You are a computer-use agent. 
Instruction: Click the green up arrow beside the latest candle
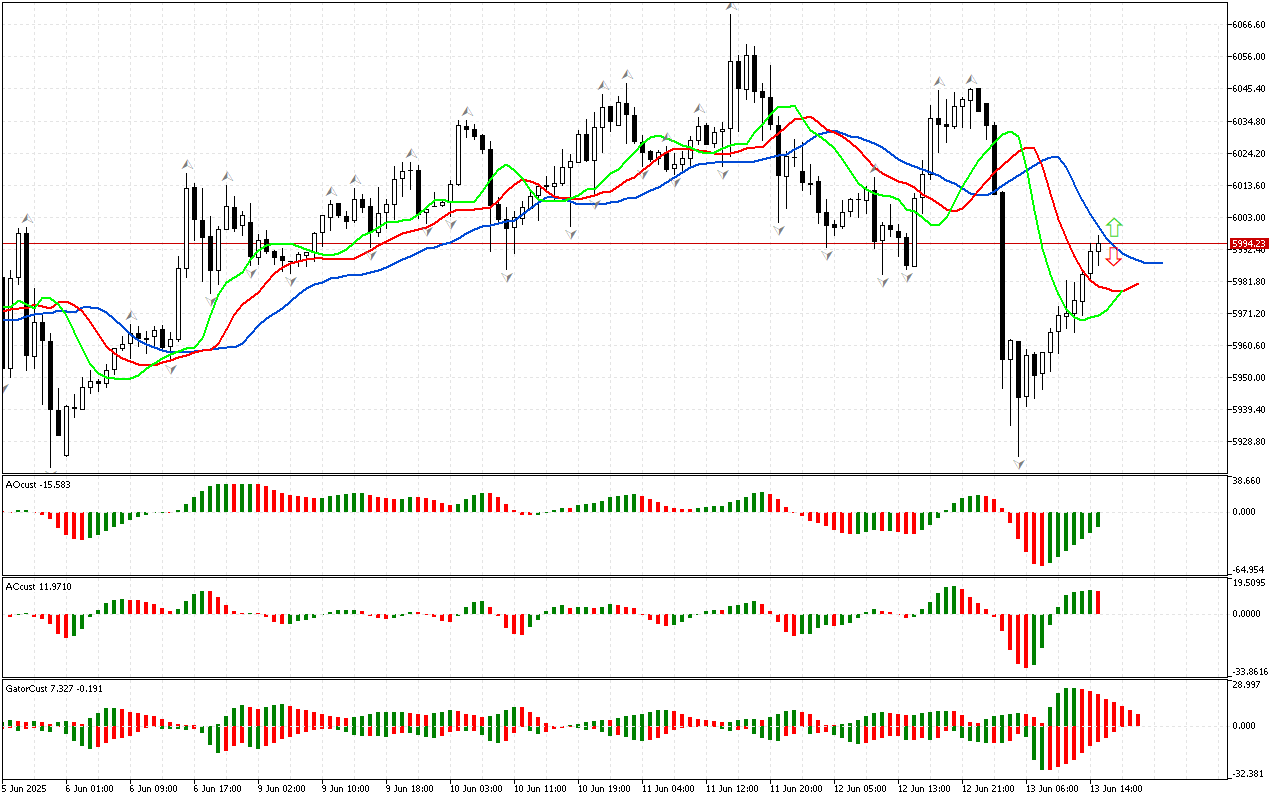(x=1114, y=227)
